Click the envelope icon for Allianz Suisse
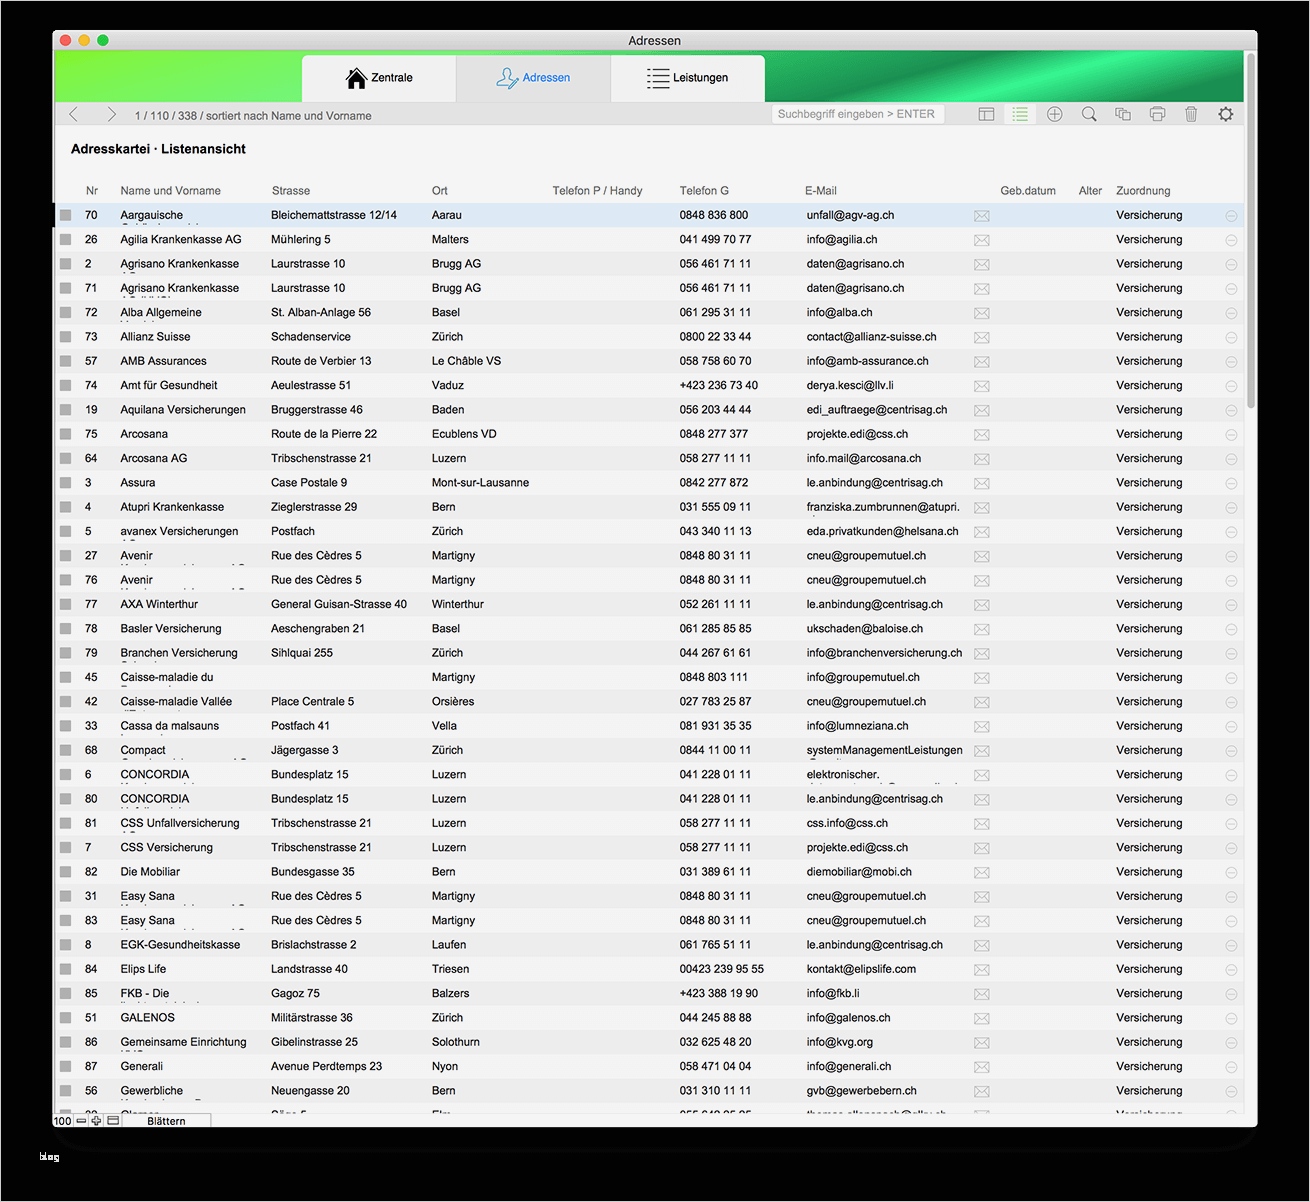Image resolution: width=1310 pixels, height=1202 pixels. click(982, 337)
